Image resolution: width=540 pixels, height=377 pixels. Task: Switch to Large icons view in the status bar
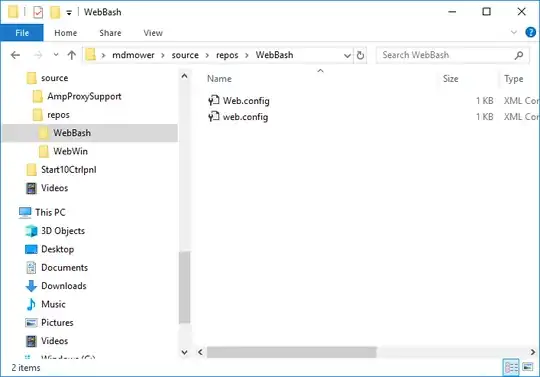click(528, 367)
